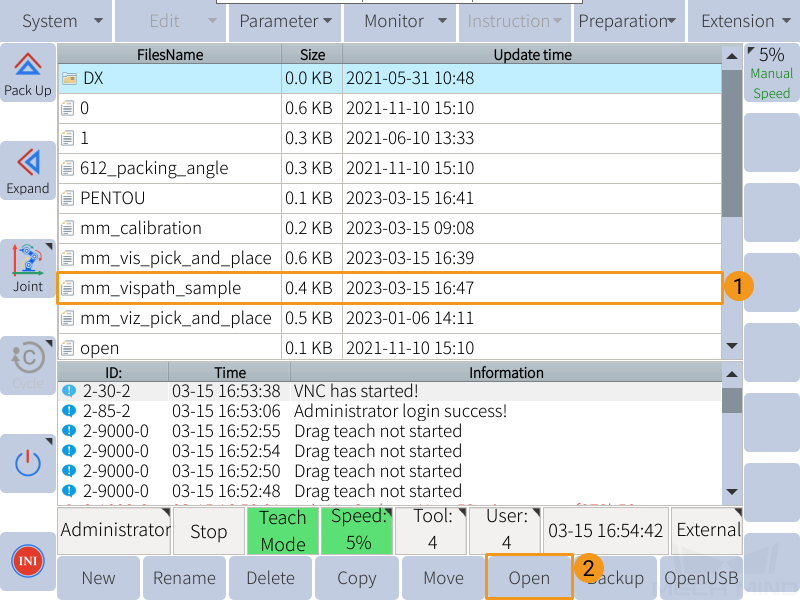The image size is (800, 600).
Task: Click the red INI icon
Action: click(x=28, y=561)
